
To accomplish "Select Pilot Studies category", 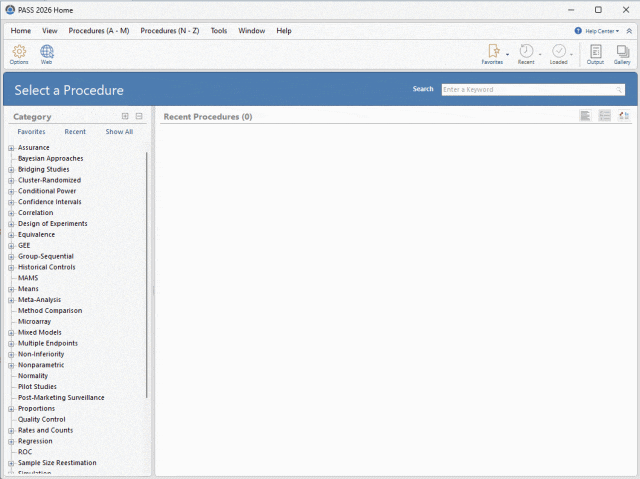I will (37, 387).
